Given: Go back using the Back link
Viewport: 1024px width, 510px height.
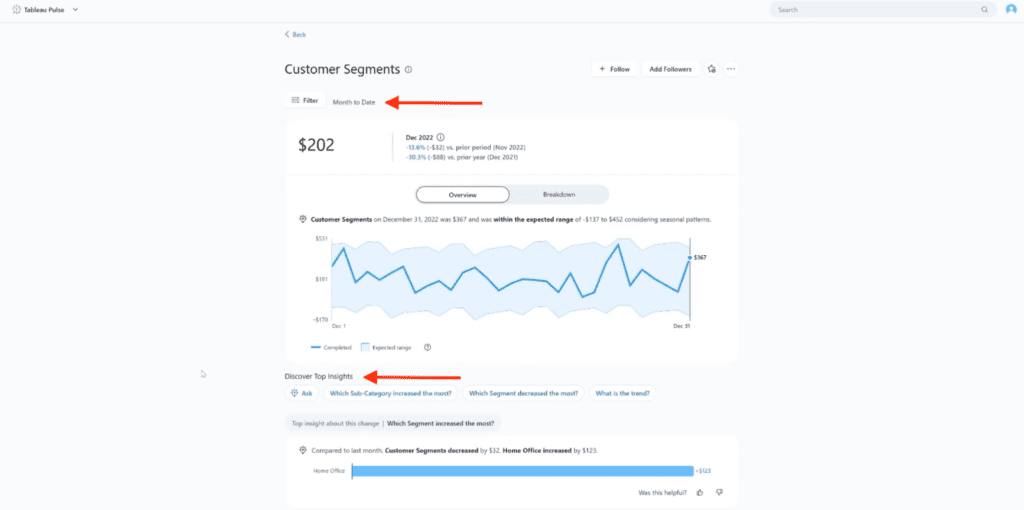Looking at the screenshot, I should [x=295, y=35].
